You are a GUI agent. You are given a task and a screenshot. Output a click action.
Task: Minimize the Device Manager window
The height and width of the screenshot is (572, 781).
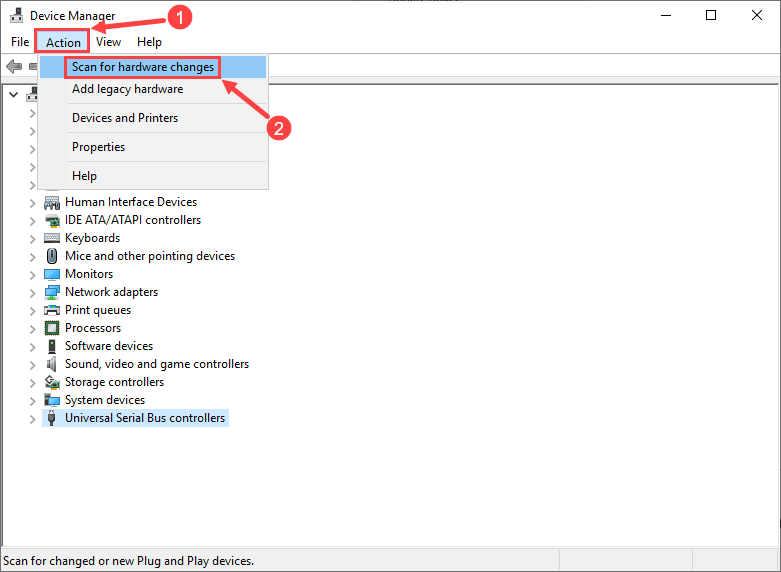665,15
